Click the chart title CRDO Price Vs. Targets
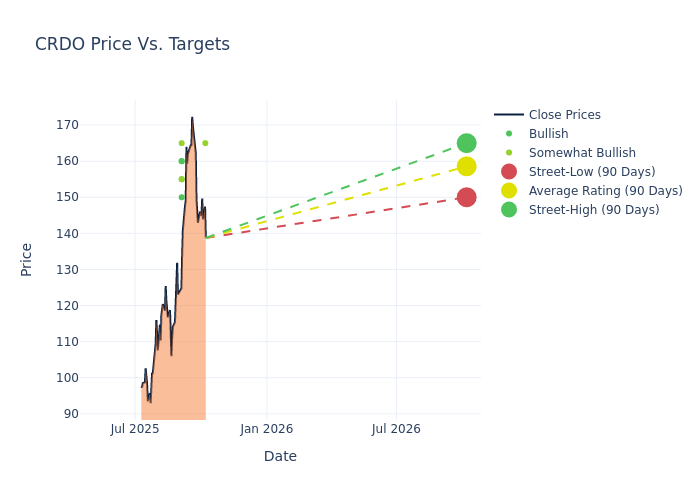Viewport: 700px width, 500px height. point(132,44)
